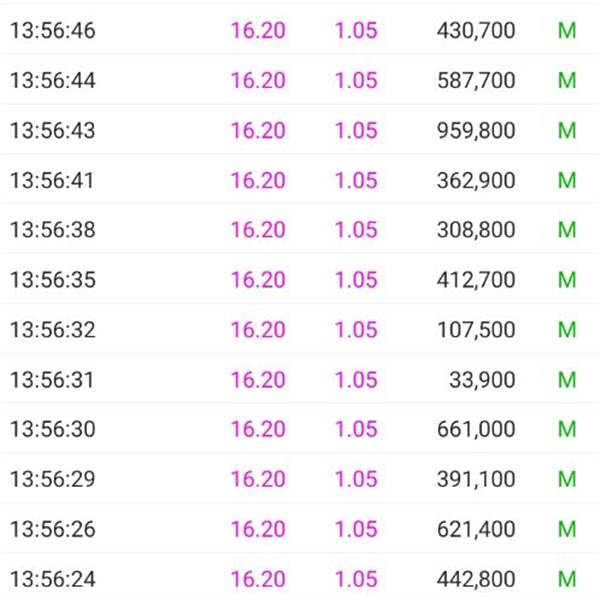The height and width of the screenshot is (600, 600).
Task: Click the 1.05 change at 13:56:35
Action: [356, 280]
